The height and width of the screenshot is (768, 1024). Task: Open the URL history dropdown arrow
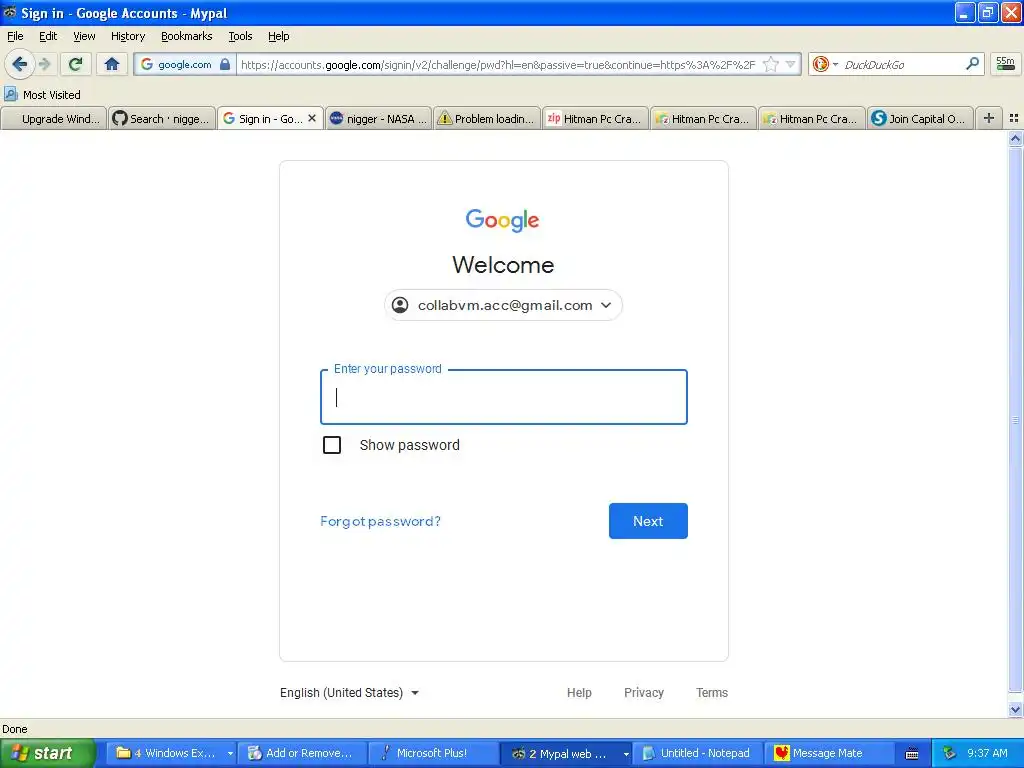click(x=790, y=64)
